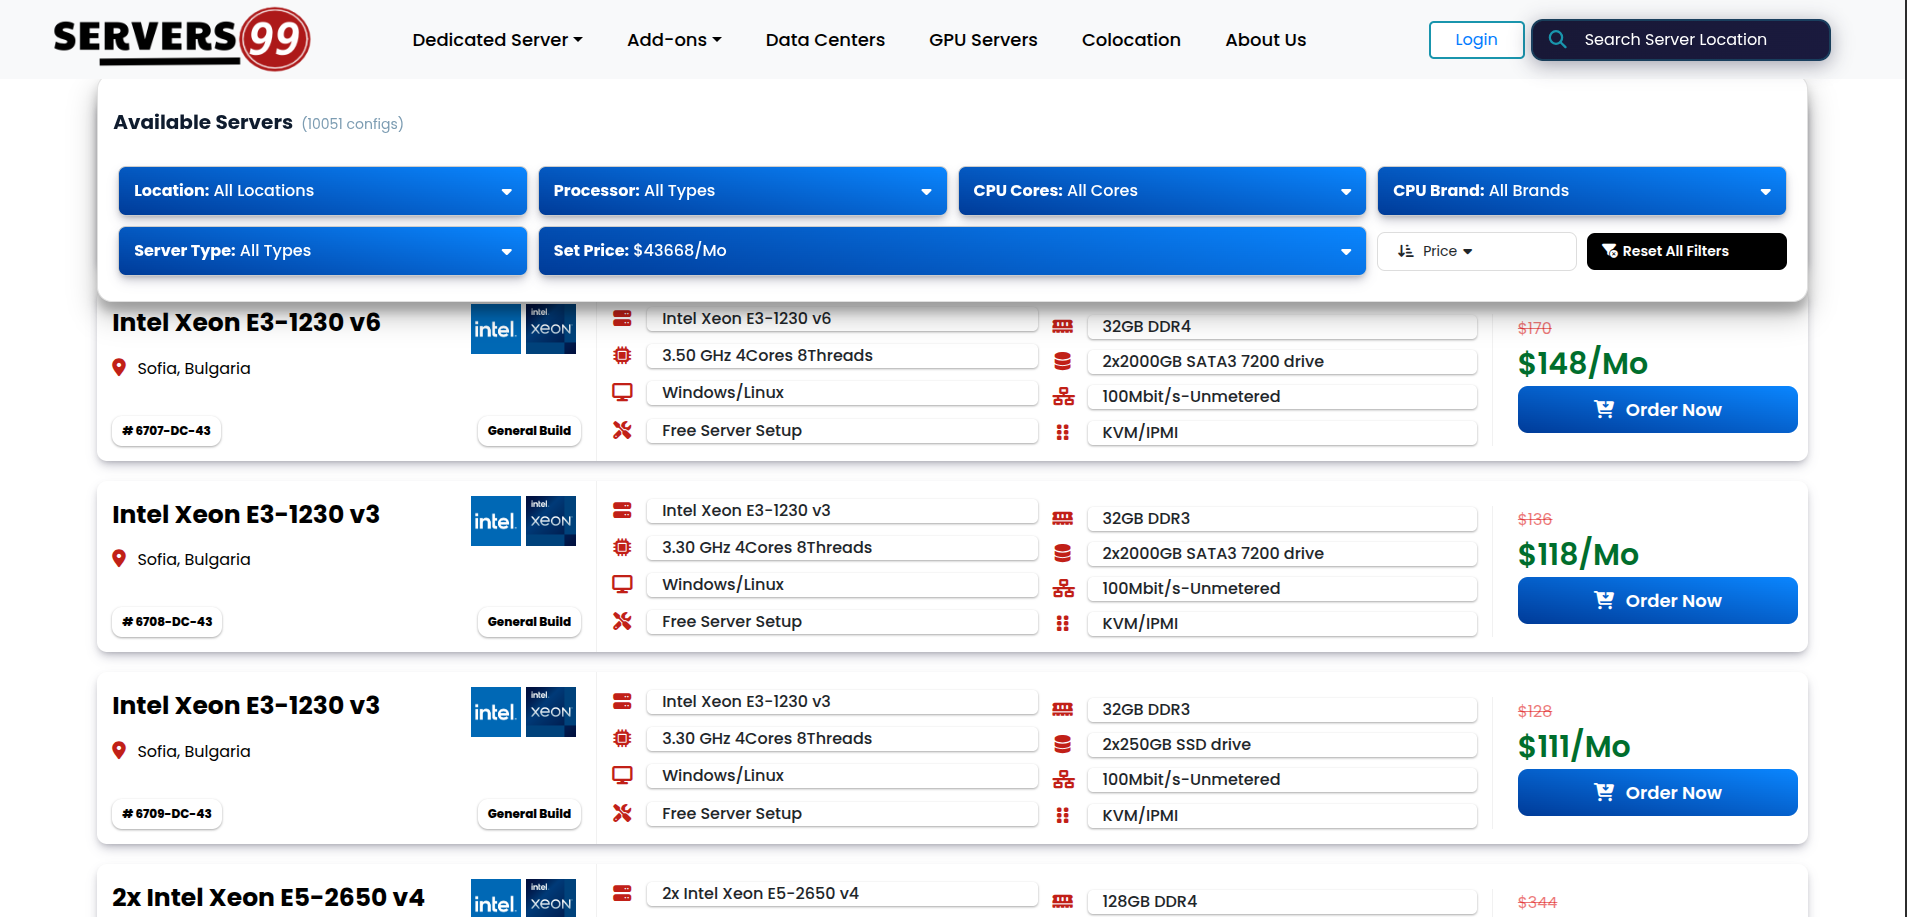Click the monitor icon beside first Windows/Linux

click(622, 392)
